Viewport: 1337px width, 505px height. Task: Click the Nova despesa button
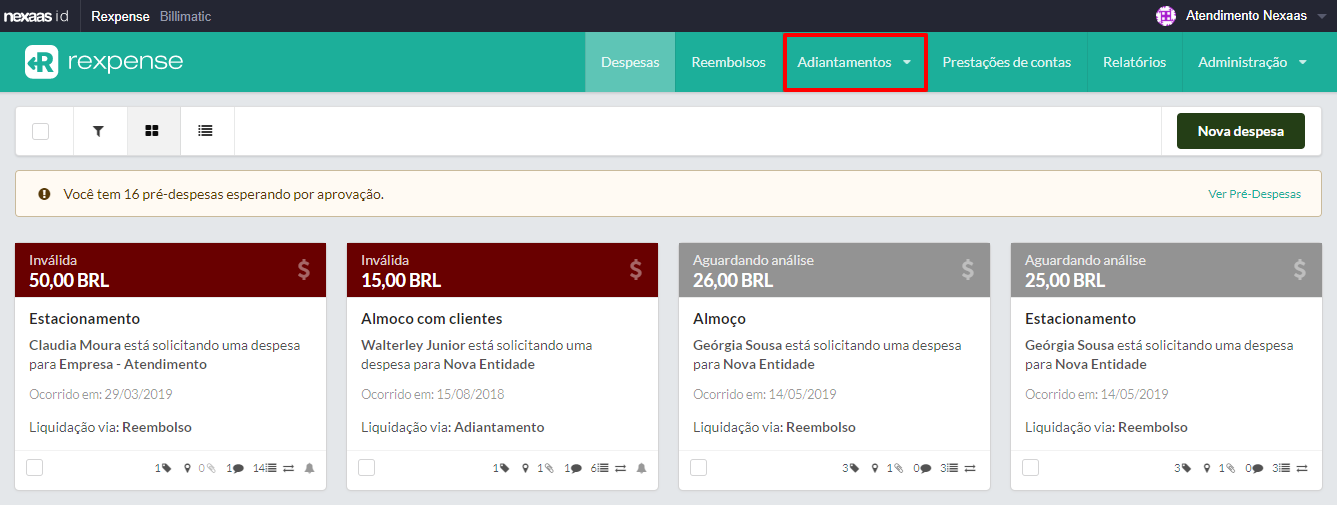point(1241,131)
